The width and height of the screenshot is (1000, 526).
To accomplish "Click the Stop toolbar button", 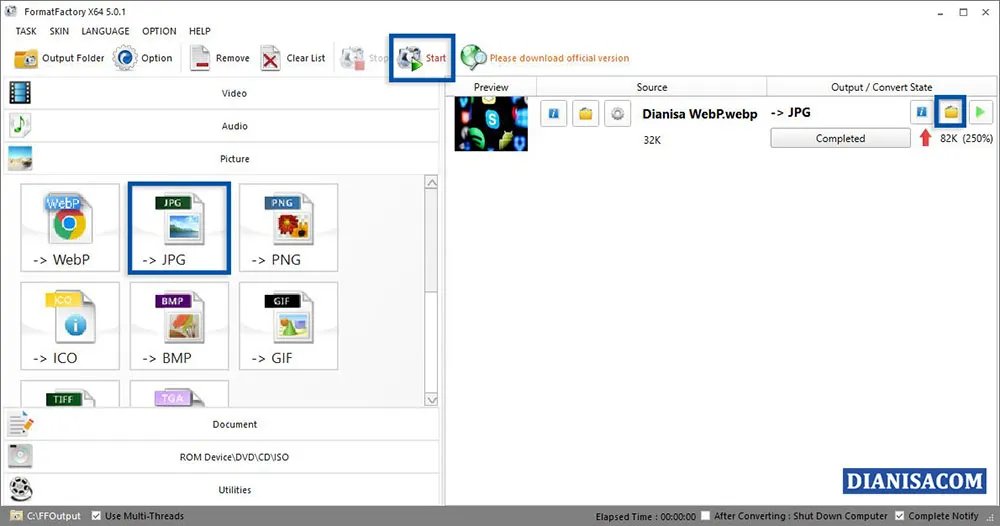I will pyautogui.click(x=364, y=58).
